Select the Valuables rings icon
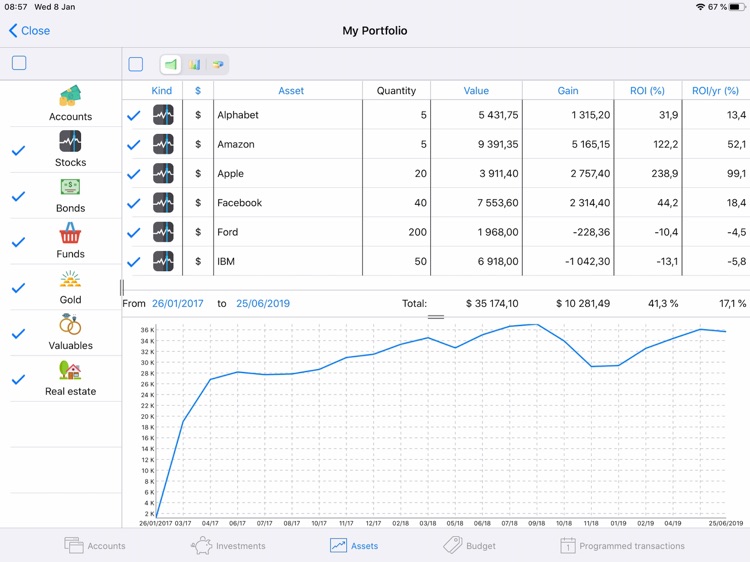The height and width of the screenshot is (562, 750). tap(70, 324)
